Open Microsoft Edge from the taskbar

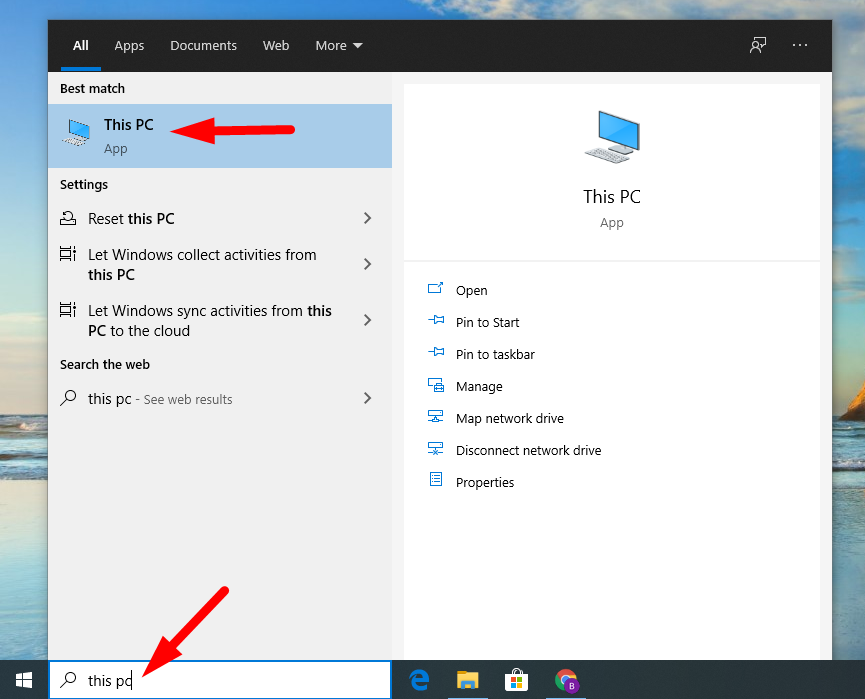click(x=419, y=680)
